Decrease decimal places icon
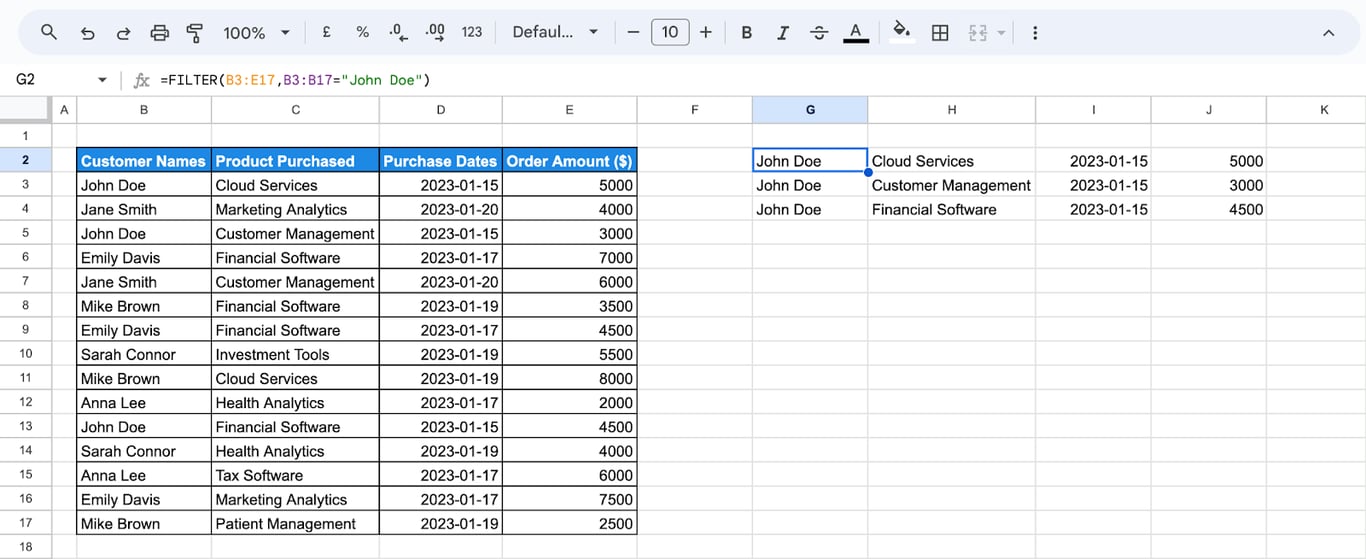This screenshot has height=559, width=1366. 398,32
